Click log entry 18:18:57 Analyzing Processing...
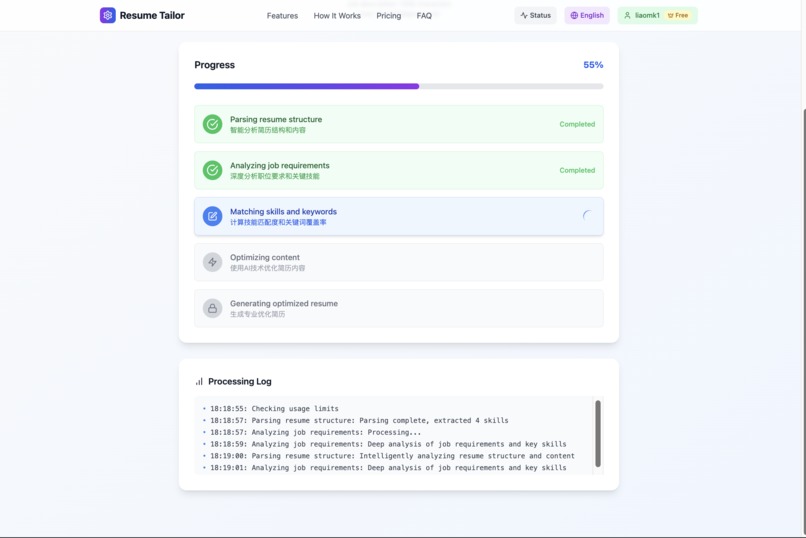 (315, 432)
